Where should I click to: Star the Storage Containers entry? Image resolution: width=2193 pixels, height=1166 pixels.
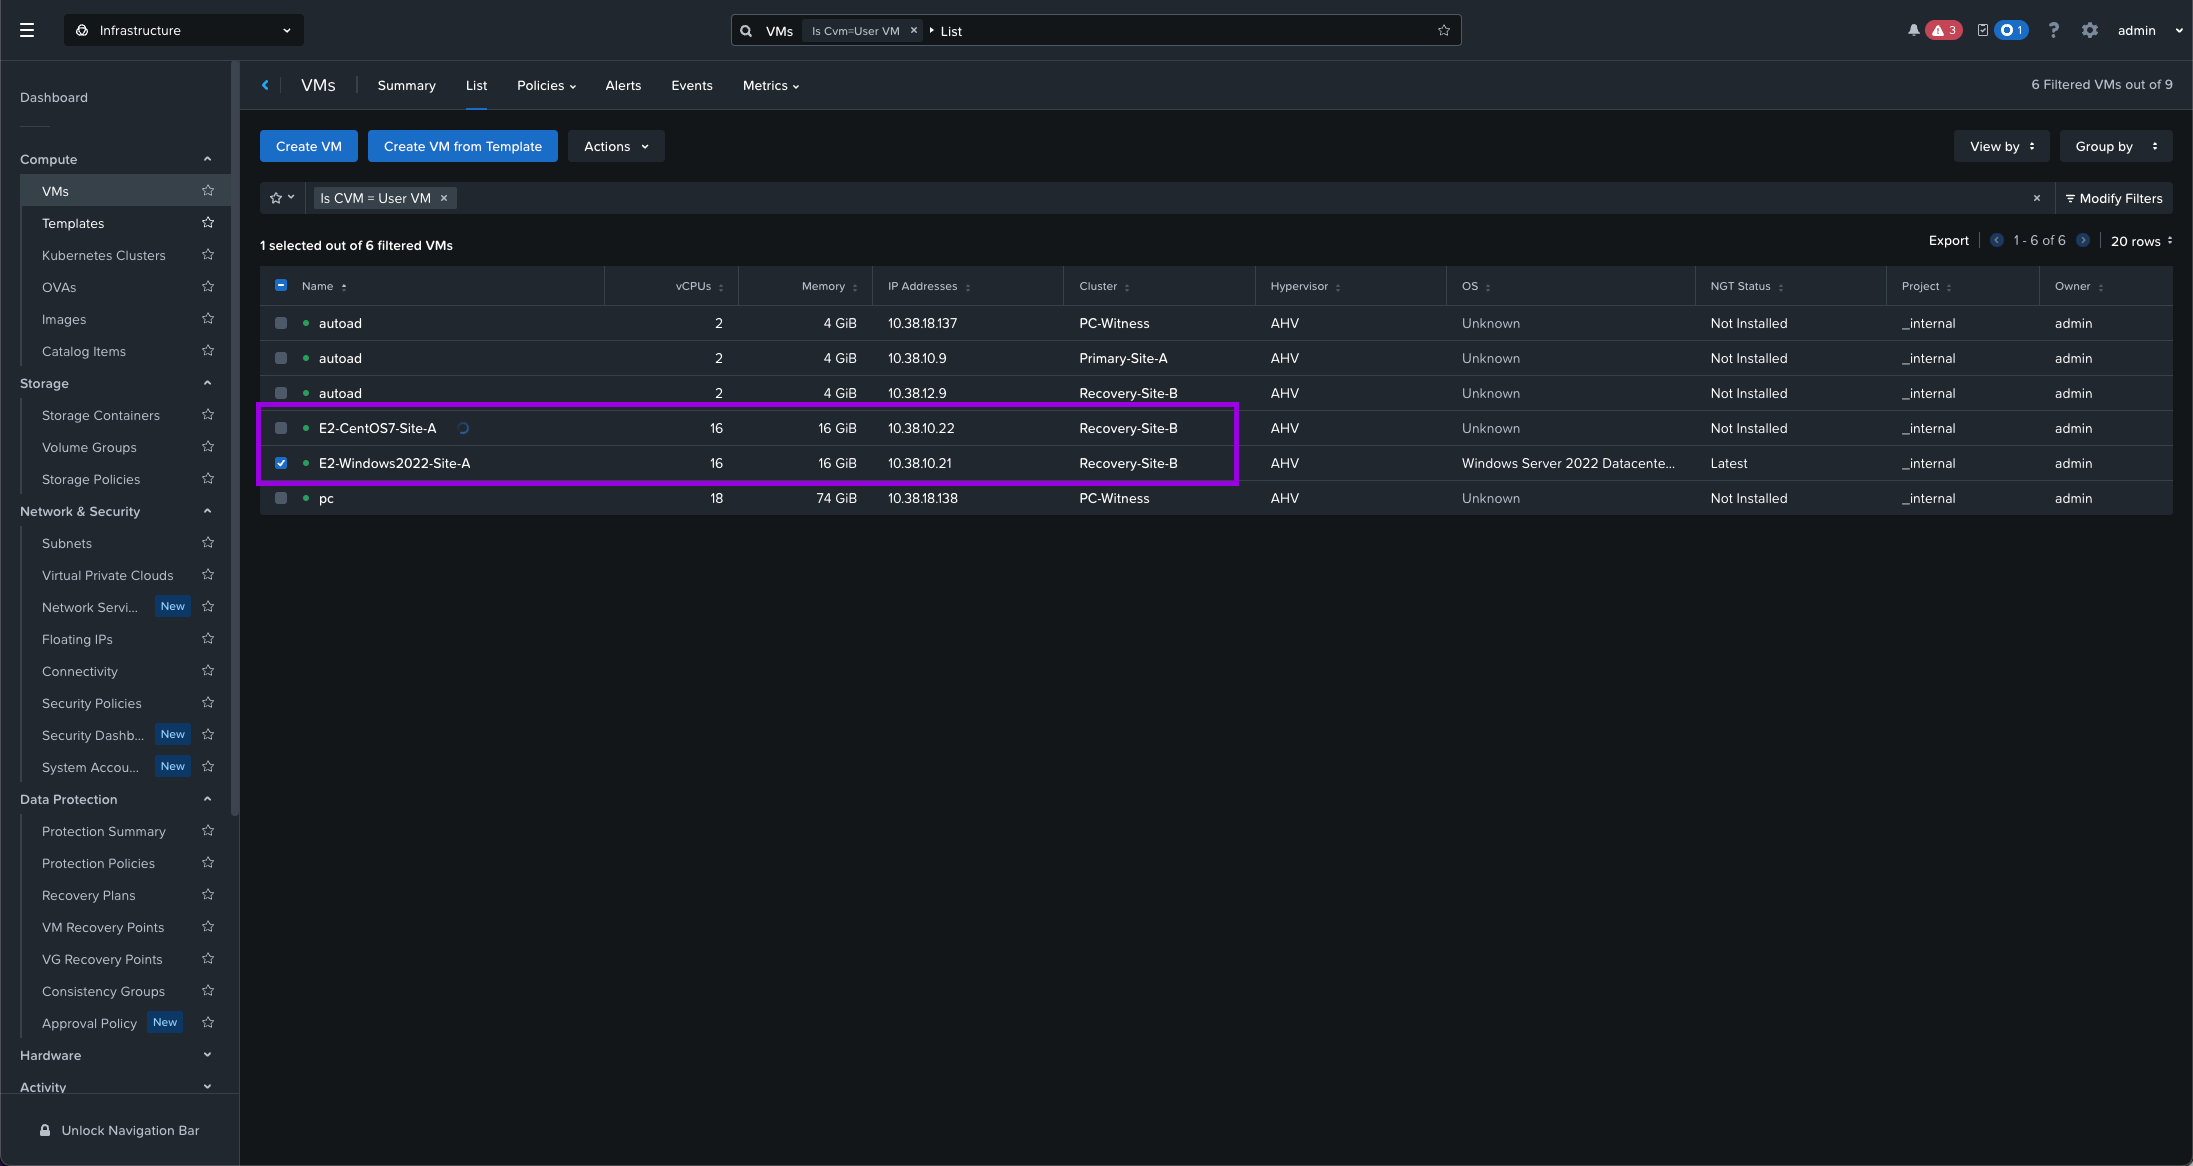(208, 415)
